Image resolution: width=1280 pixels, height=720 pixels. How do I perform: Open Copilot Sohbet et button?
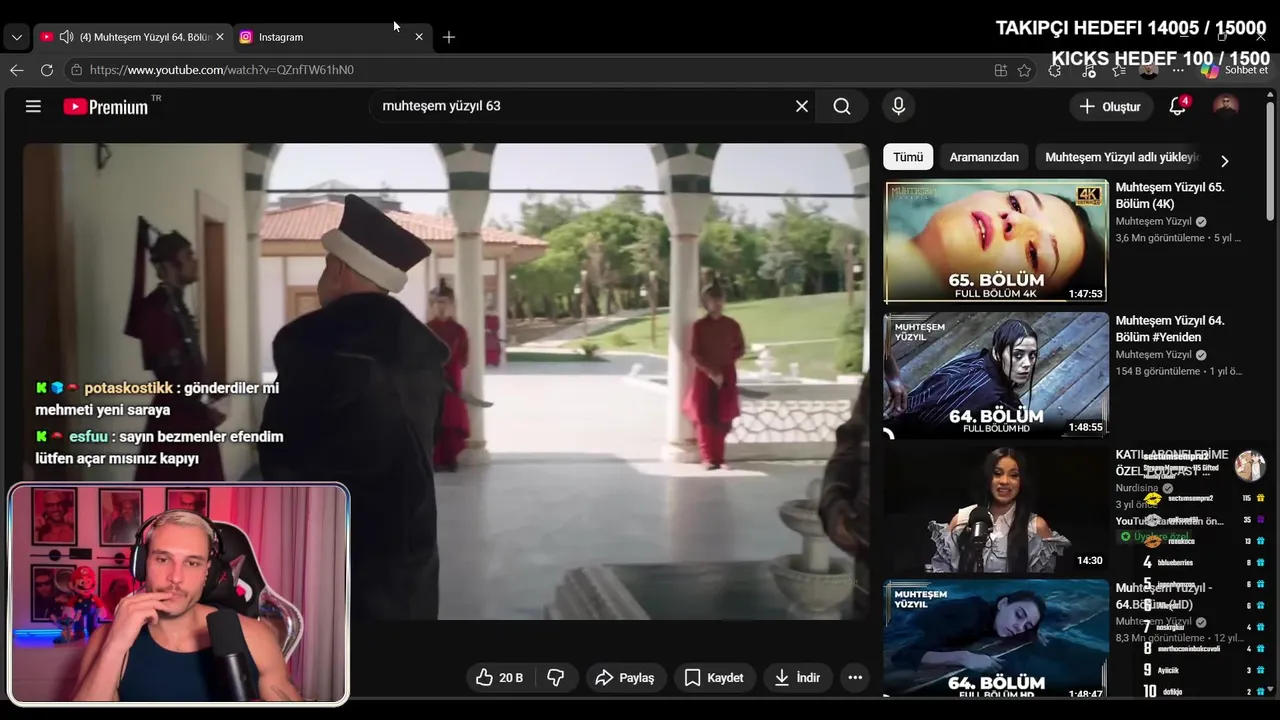(x=1234, y=70)
